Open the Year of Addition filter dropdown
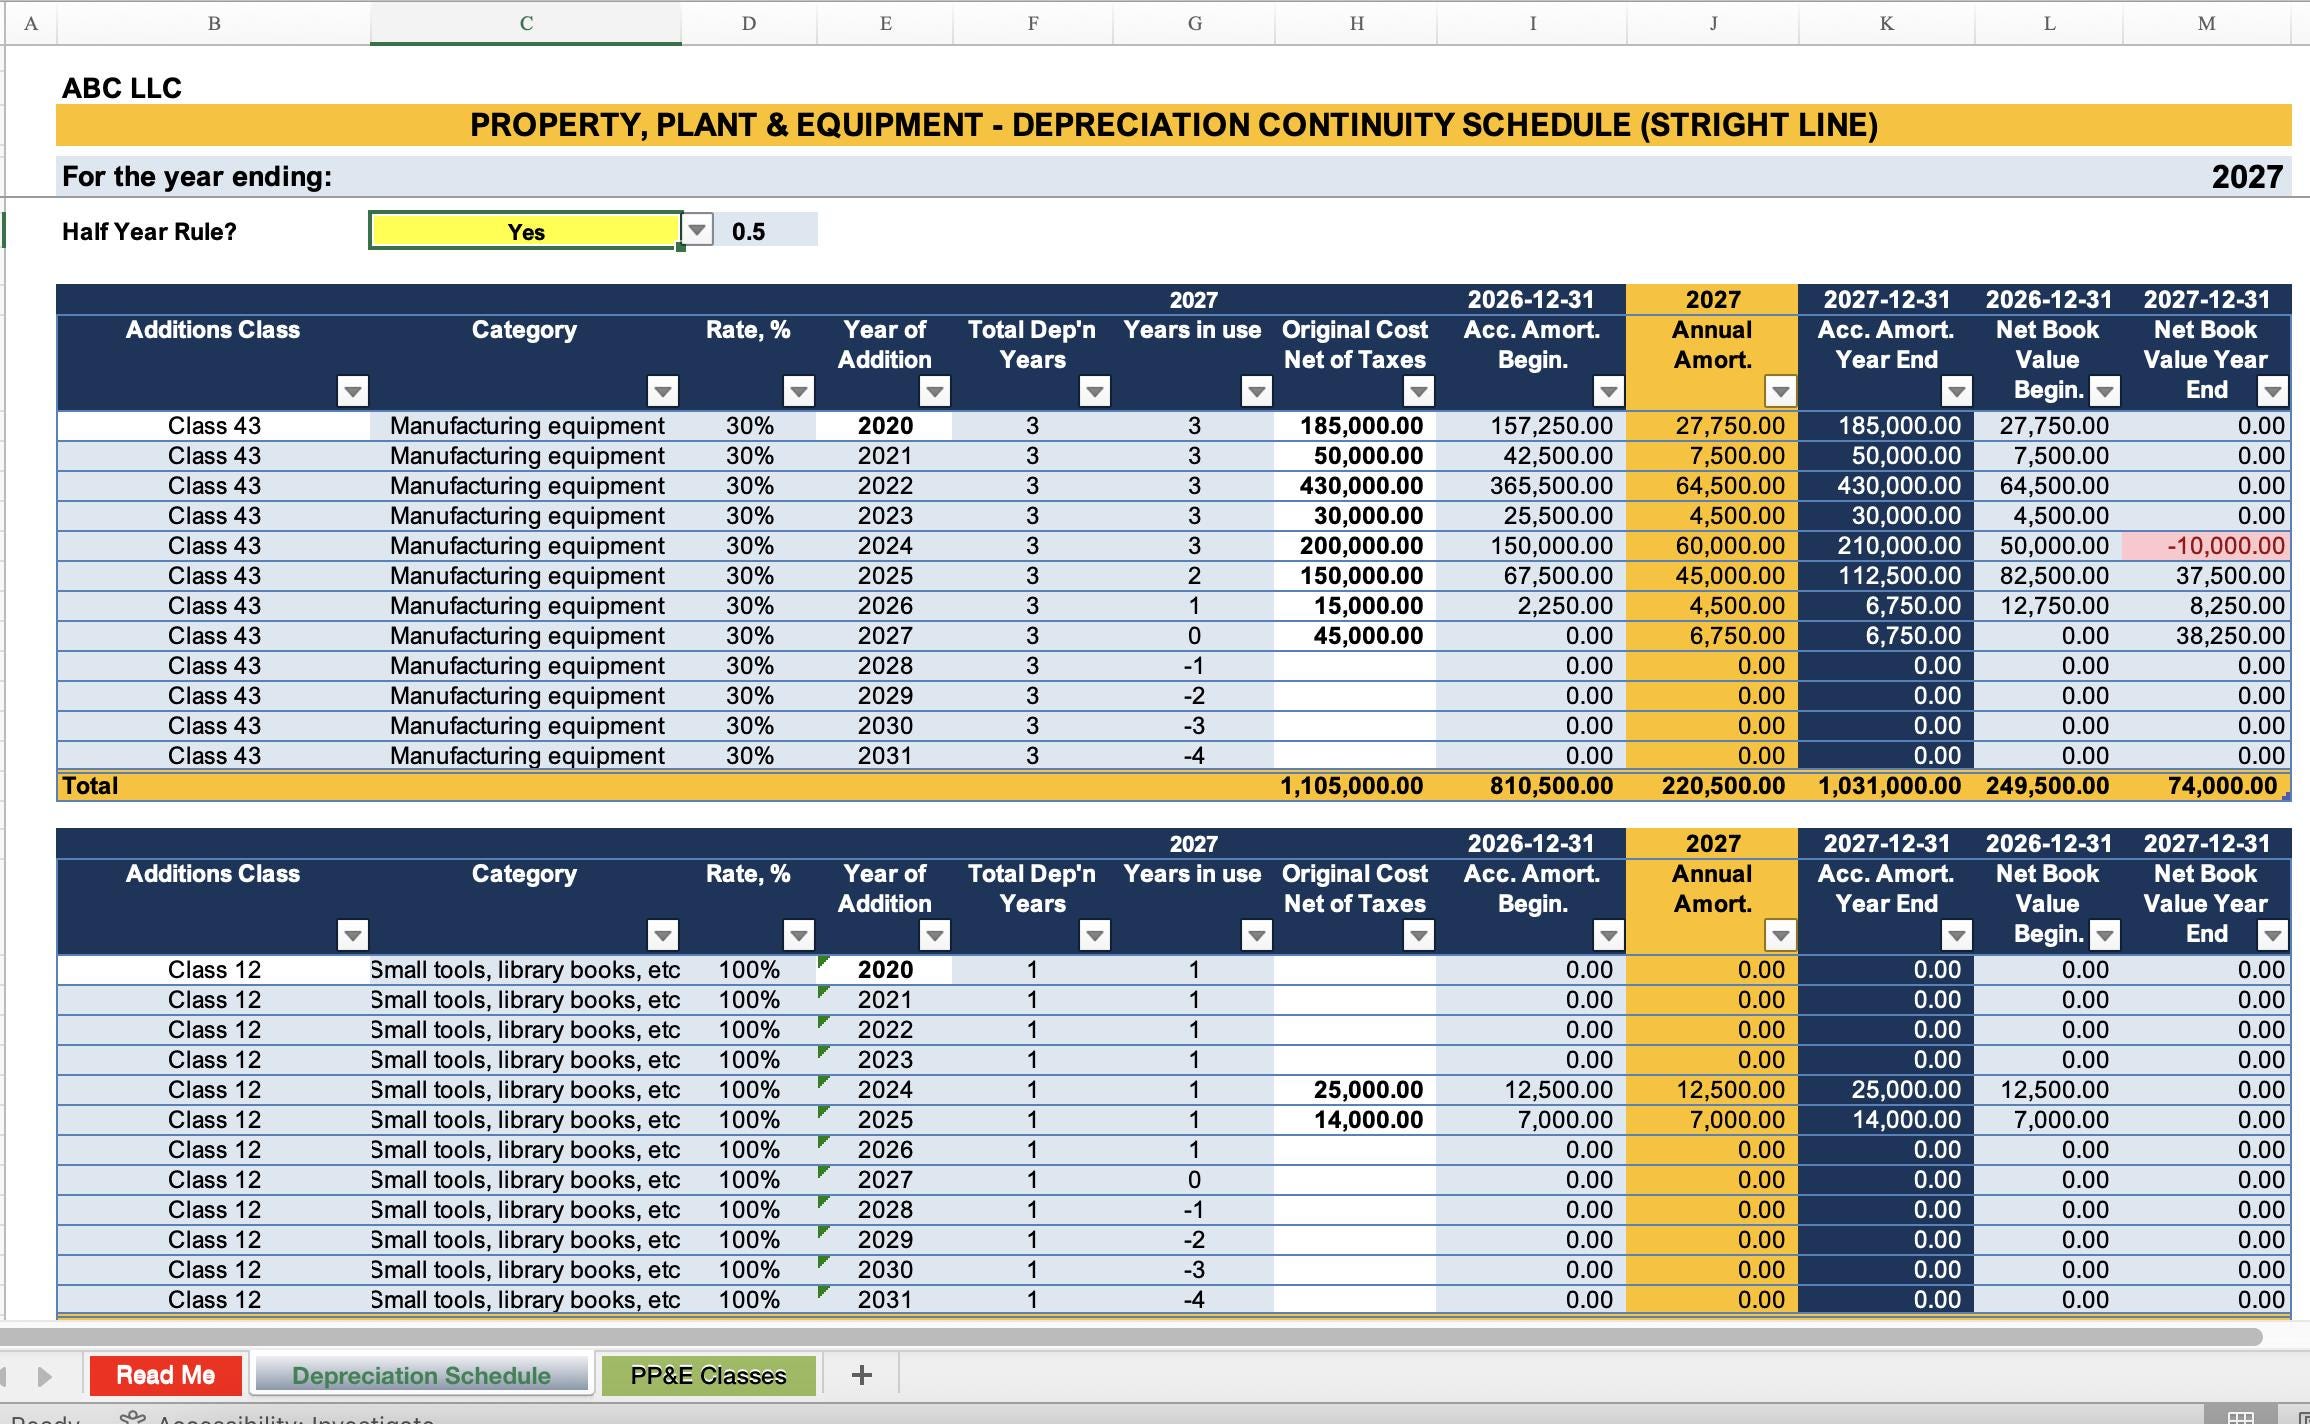This screenshot has width=2310, height=1424. 936,391
